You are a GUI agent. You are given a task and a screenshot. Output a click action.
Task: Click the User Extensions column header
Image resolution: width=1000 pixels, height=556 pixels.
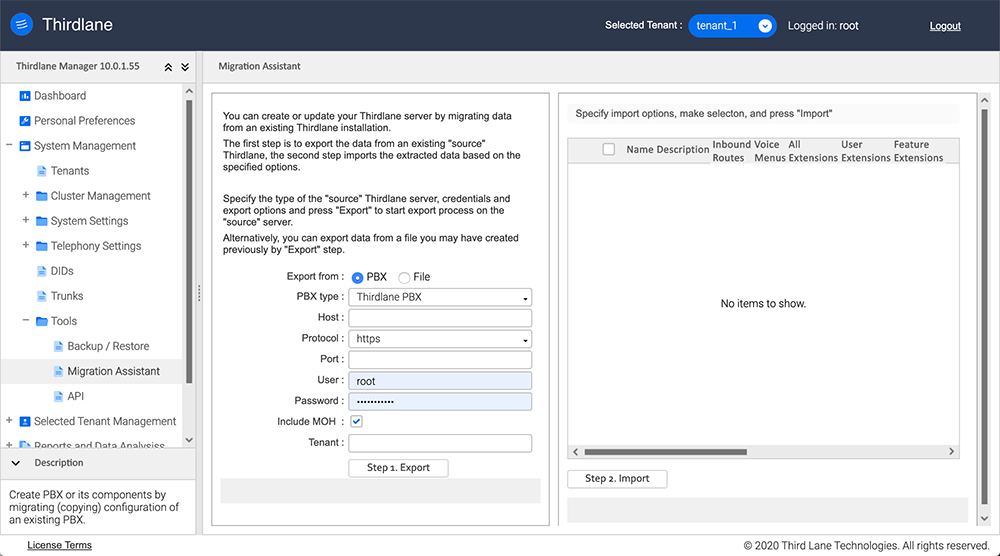(865, 151)
